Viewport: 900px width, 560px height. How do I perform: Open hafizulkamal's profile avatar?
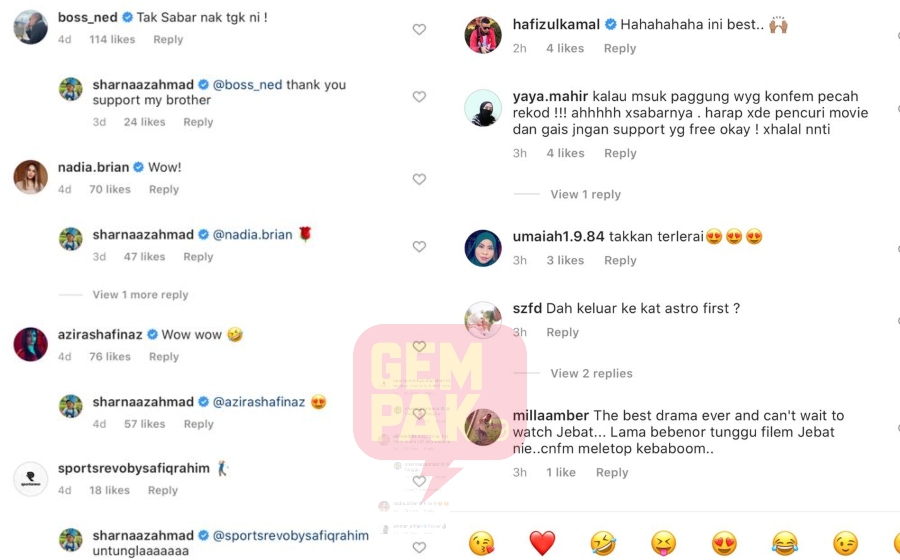point(483,34)
